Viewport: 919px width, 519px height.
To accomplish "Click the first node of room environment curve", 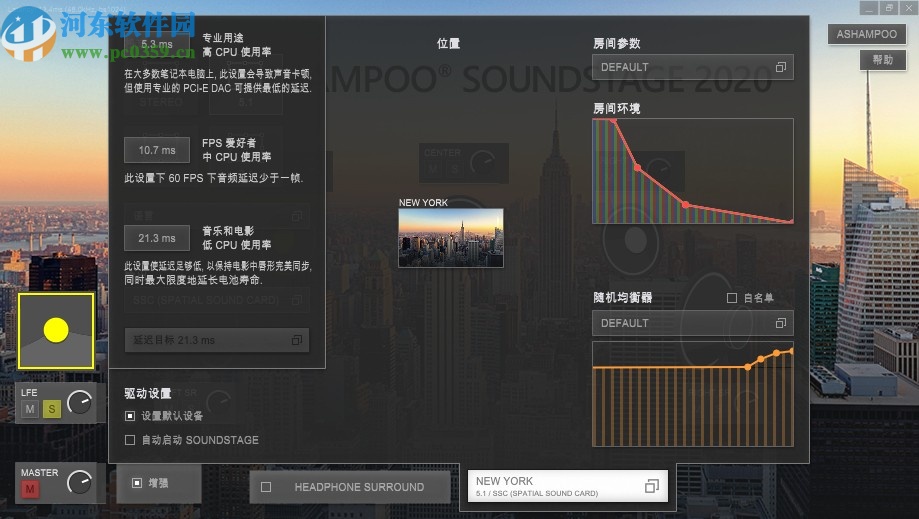I will [613, 121].
